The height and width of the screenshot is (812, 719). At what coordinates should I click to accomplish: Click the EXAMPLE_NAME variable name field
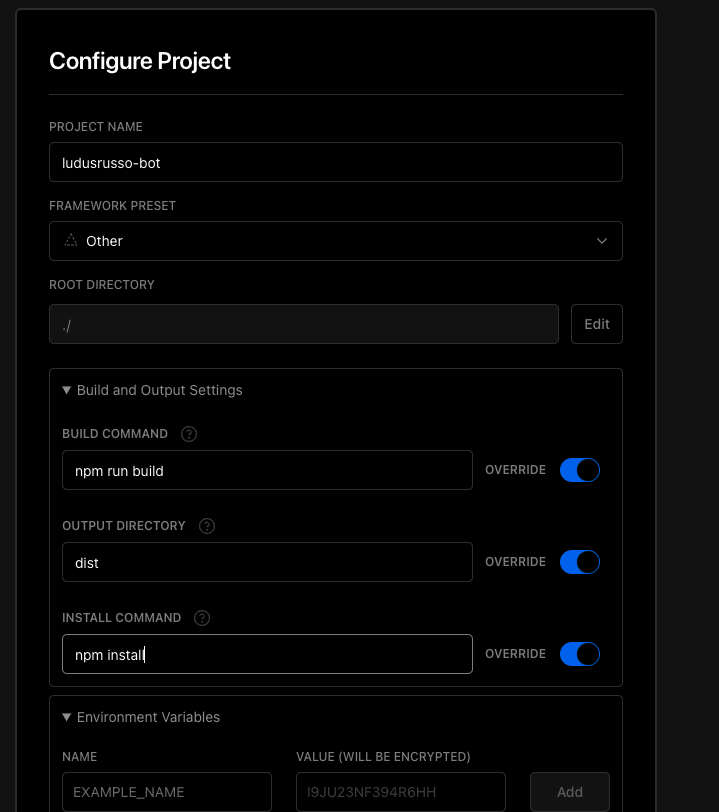[166, 791]
